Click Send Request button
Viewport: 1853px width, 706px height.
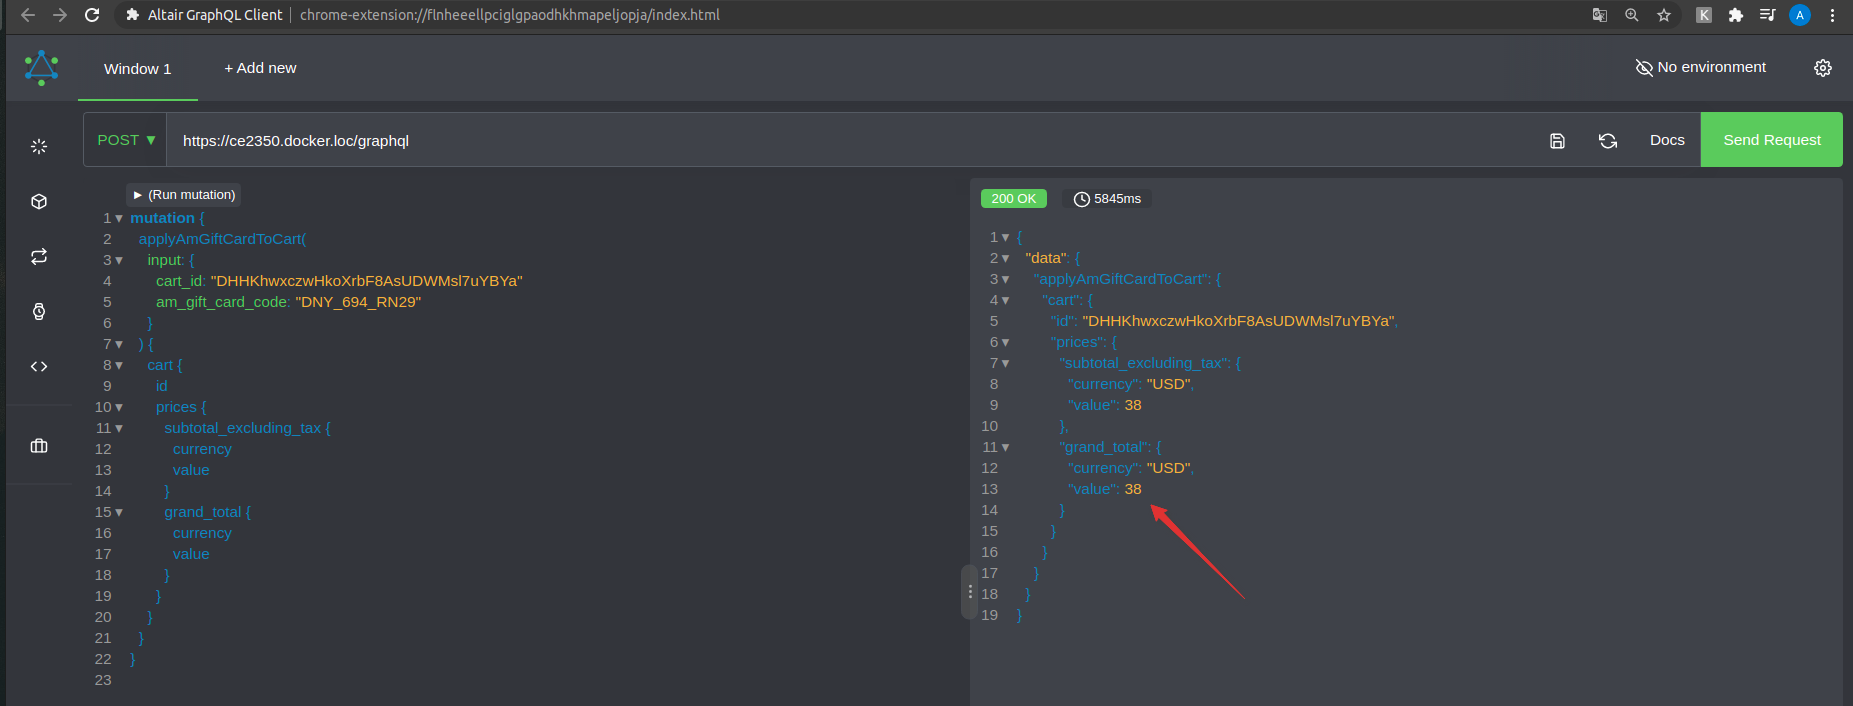(1771, 140)
